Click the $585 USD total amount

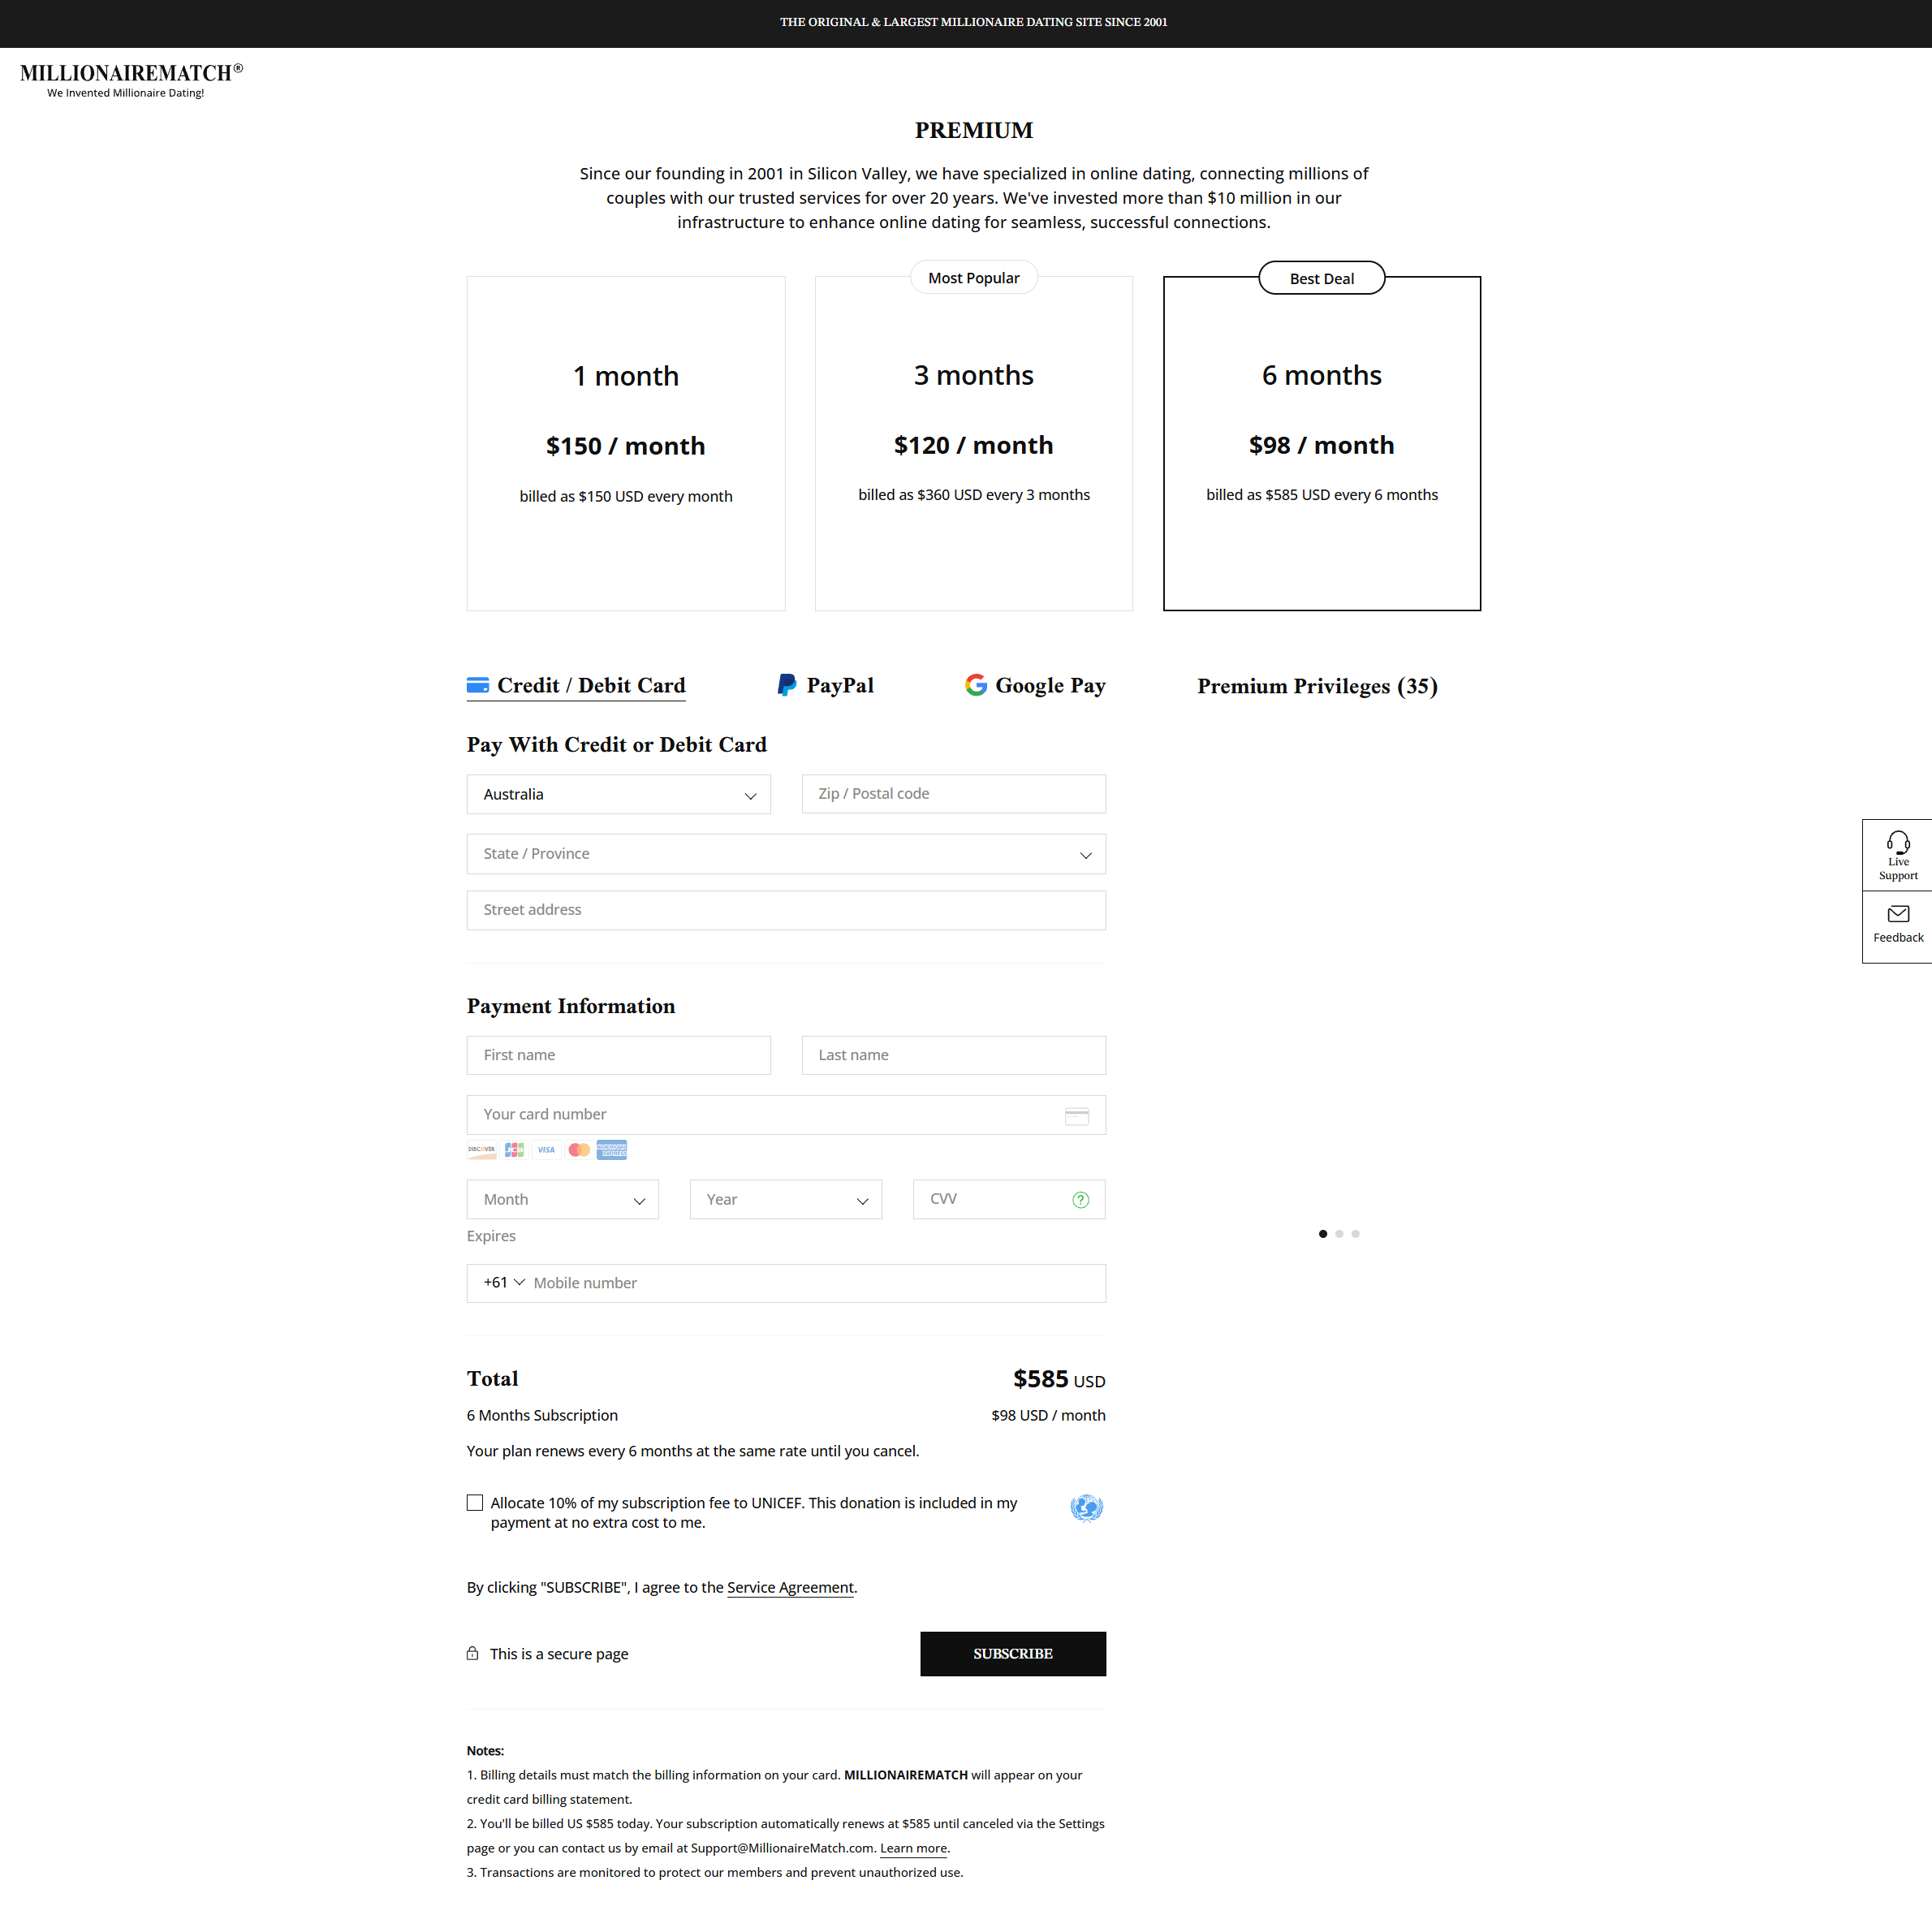[1059, 1379]
